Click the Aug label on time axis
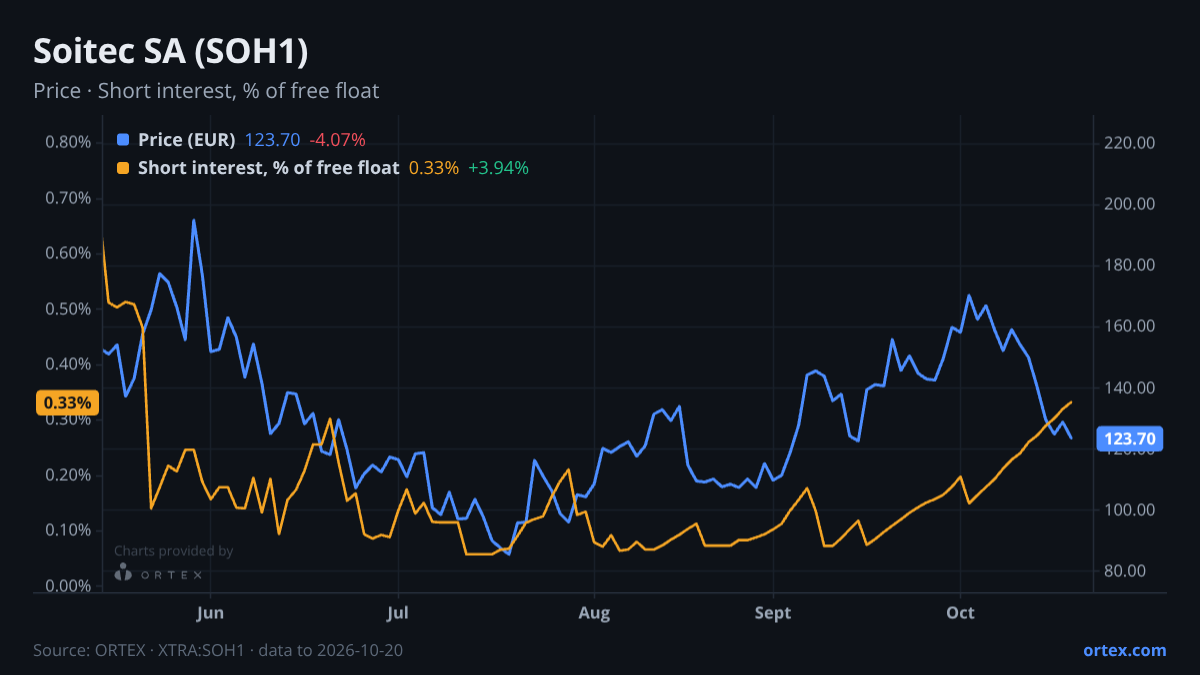 (594, 612)
